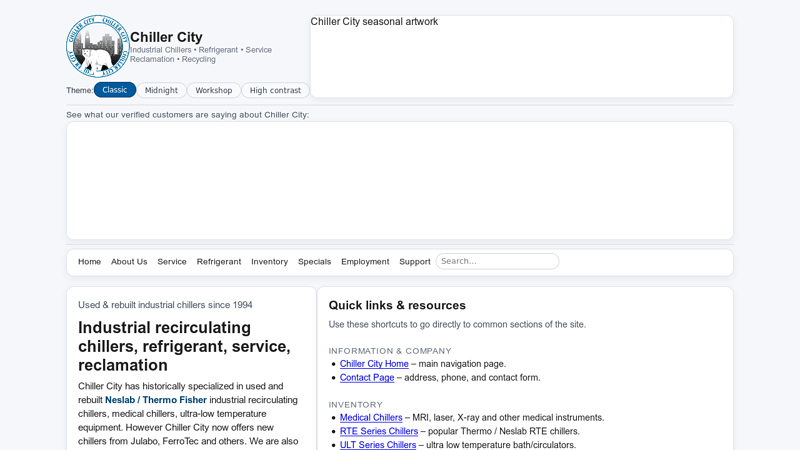Open the Medical Chillers link
Screen dimensions: 800x450
371,418
